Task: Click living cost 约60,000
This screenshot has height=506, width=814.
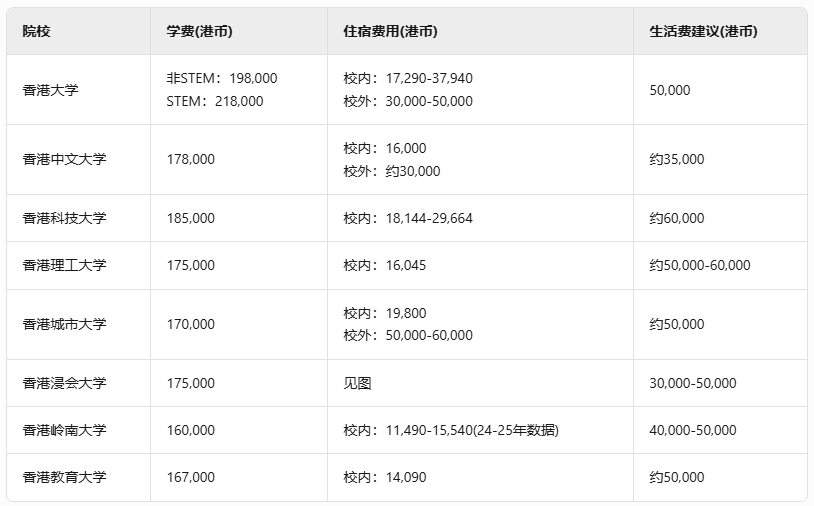Action: [x=677, y=218]
